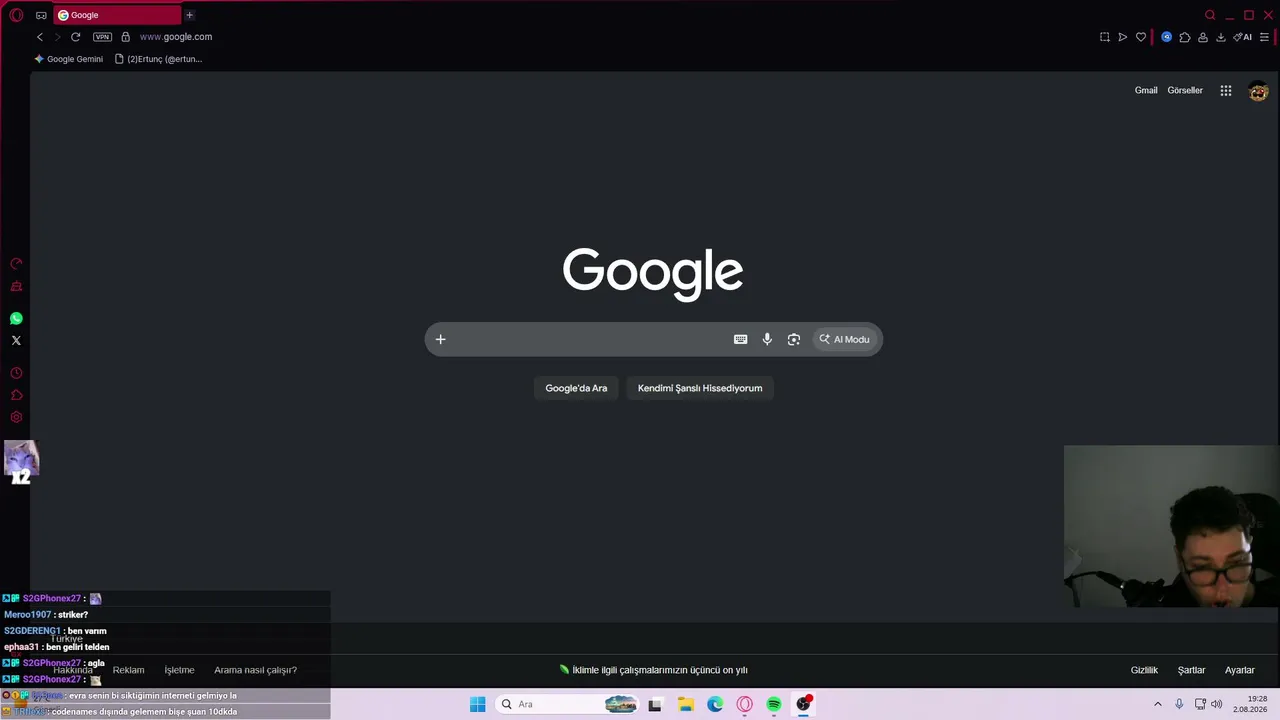Open Ayarlar settings menu in footer
The image size is (1280, 720).
[1240, 670]
